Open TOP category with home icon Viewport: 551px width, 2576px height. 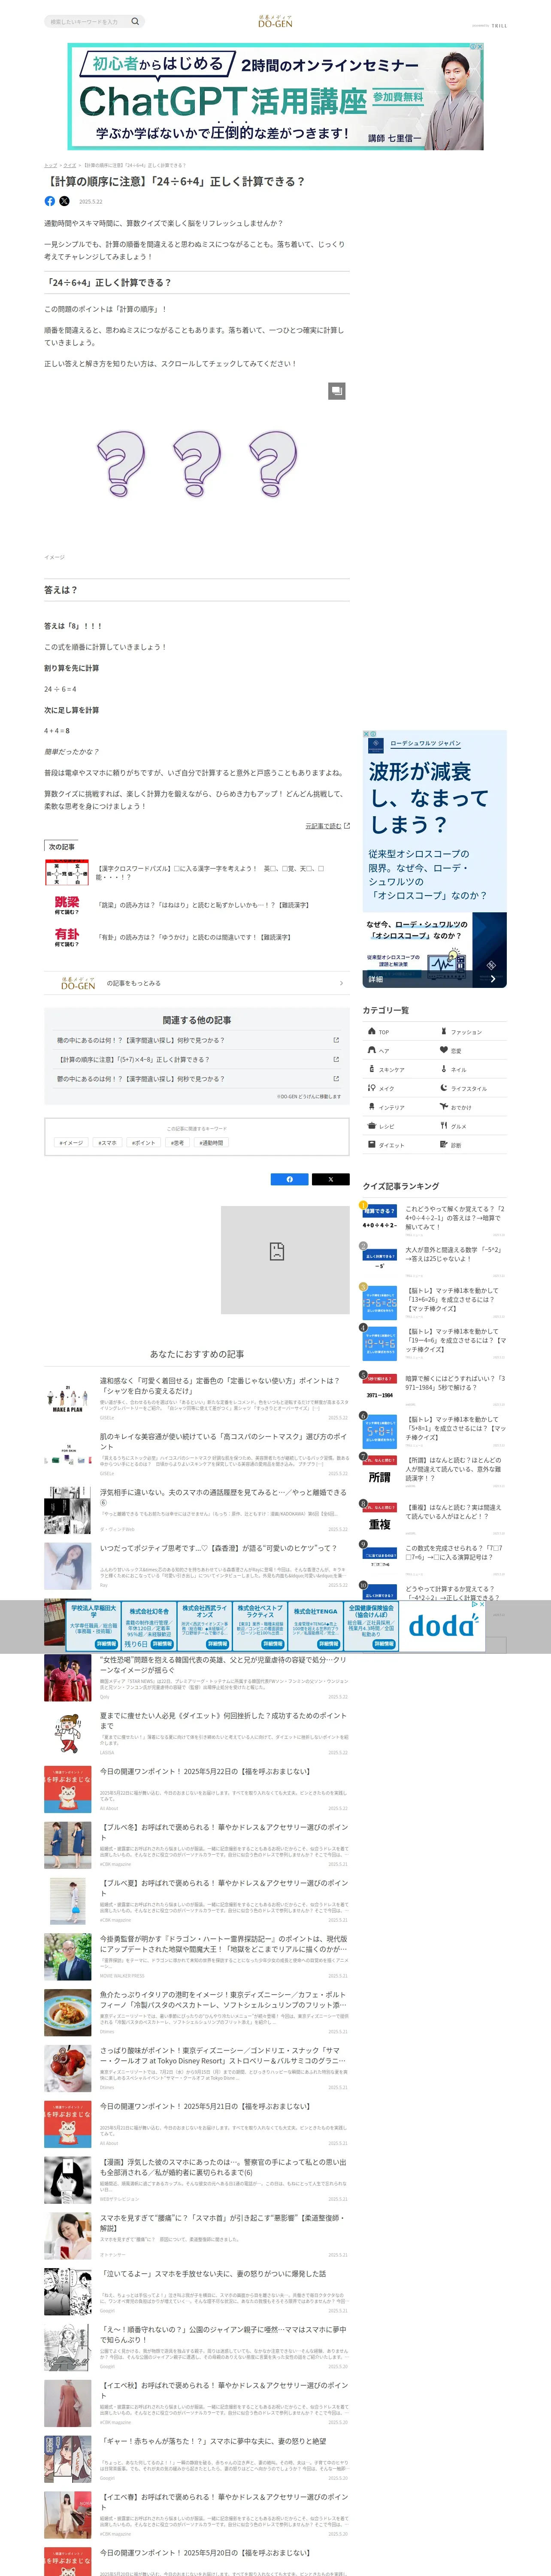click(x=372, y=1031)
